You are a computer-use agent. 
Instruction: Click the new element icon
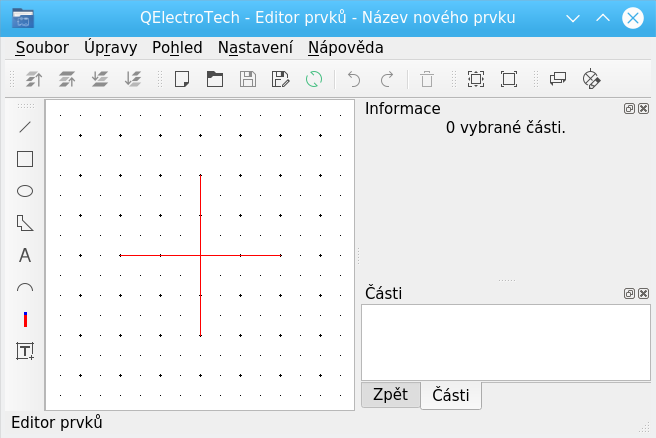(182, 79)
